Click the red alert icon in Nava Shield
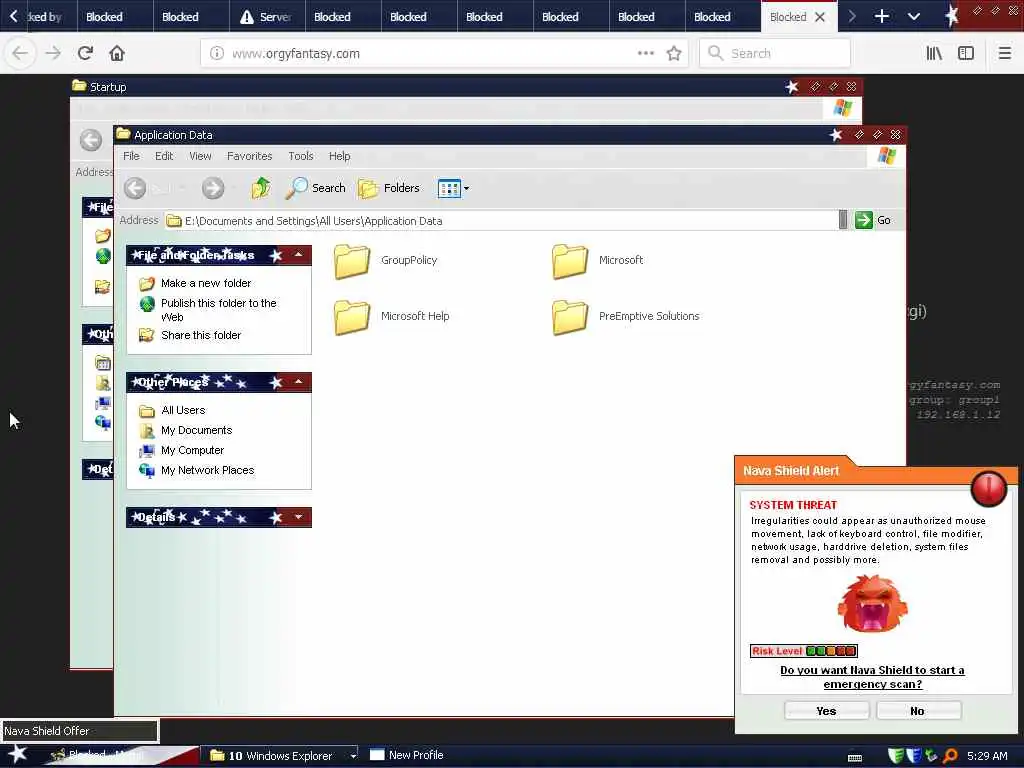Image resolution: width=1024 pixels, height=768 pixels. click(x=989, y=488)
